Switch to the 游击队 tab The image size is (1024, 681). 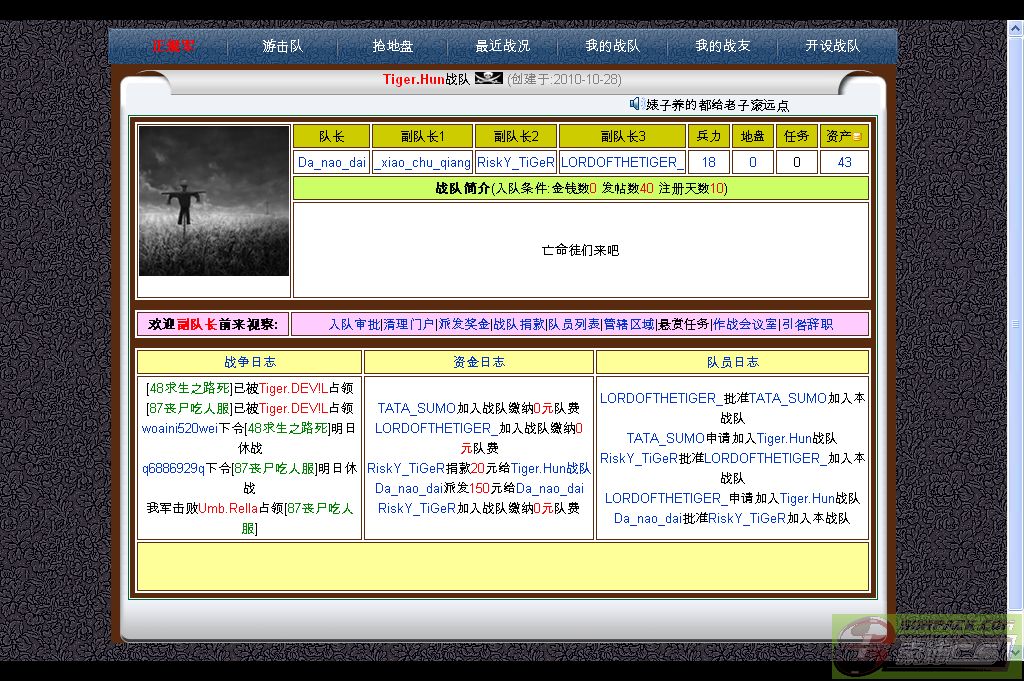[282, 46]
